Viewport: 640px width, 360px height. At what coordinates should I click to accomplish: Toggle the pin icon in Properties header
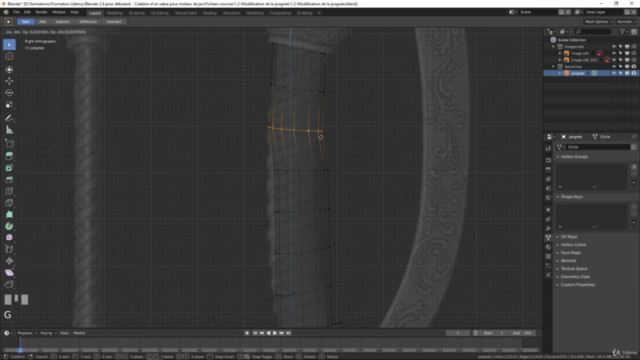click(633, 137)
